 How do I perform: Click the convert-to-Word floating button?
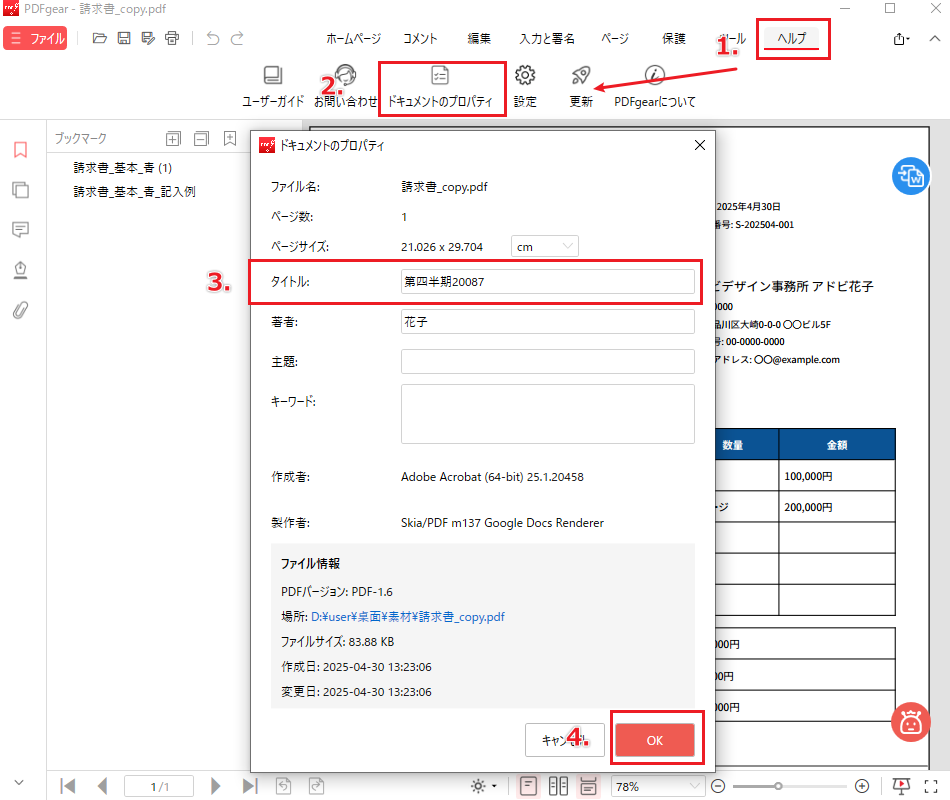click(x=911, y=176)
